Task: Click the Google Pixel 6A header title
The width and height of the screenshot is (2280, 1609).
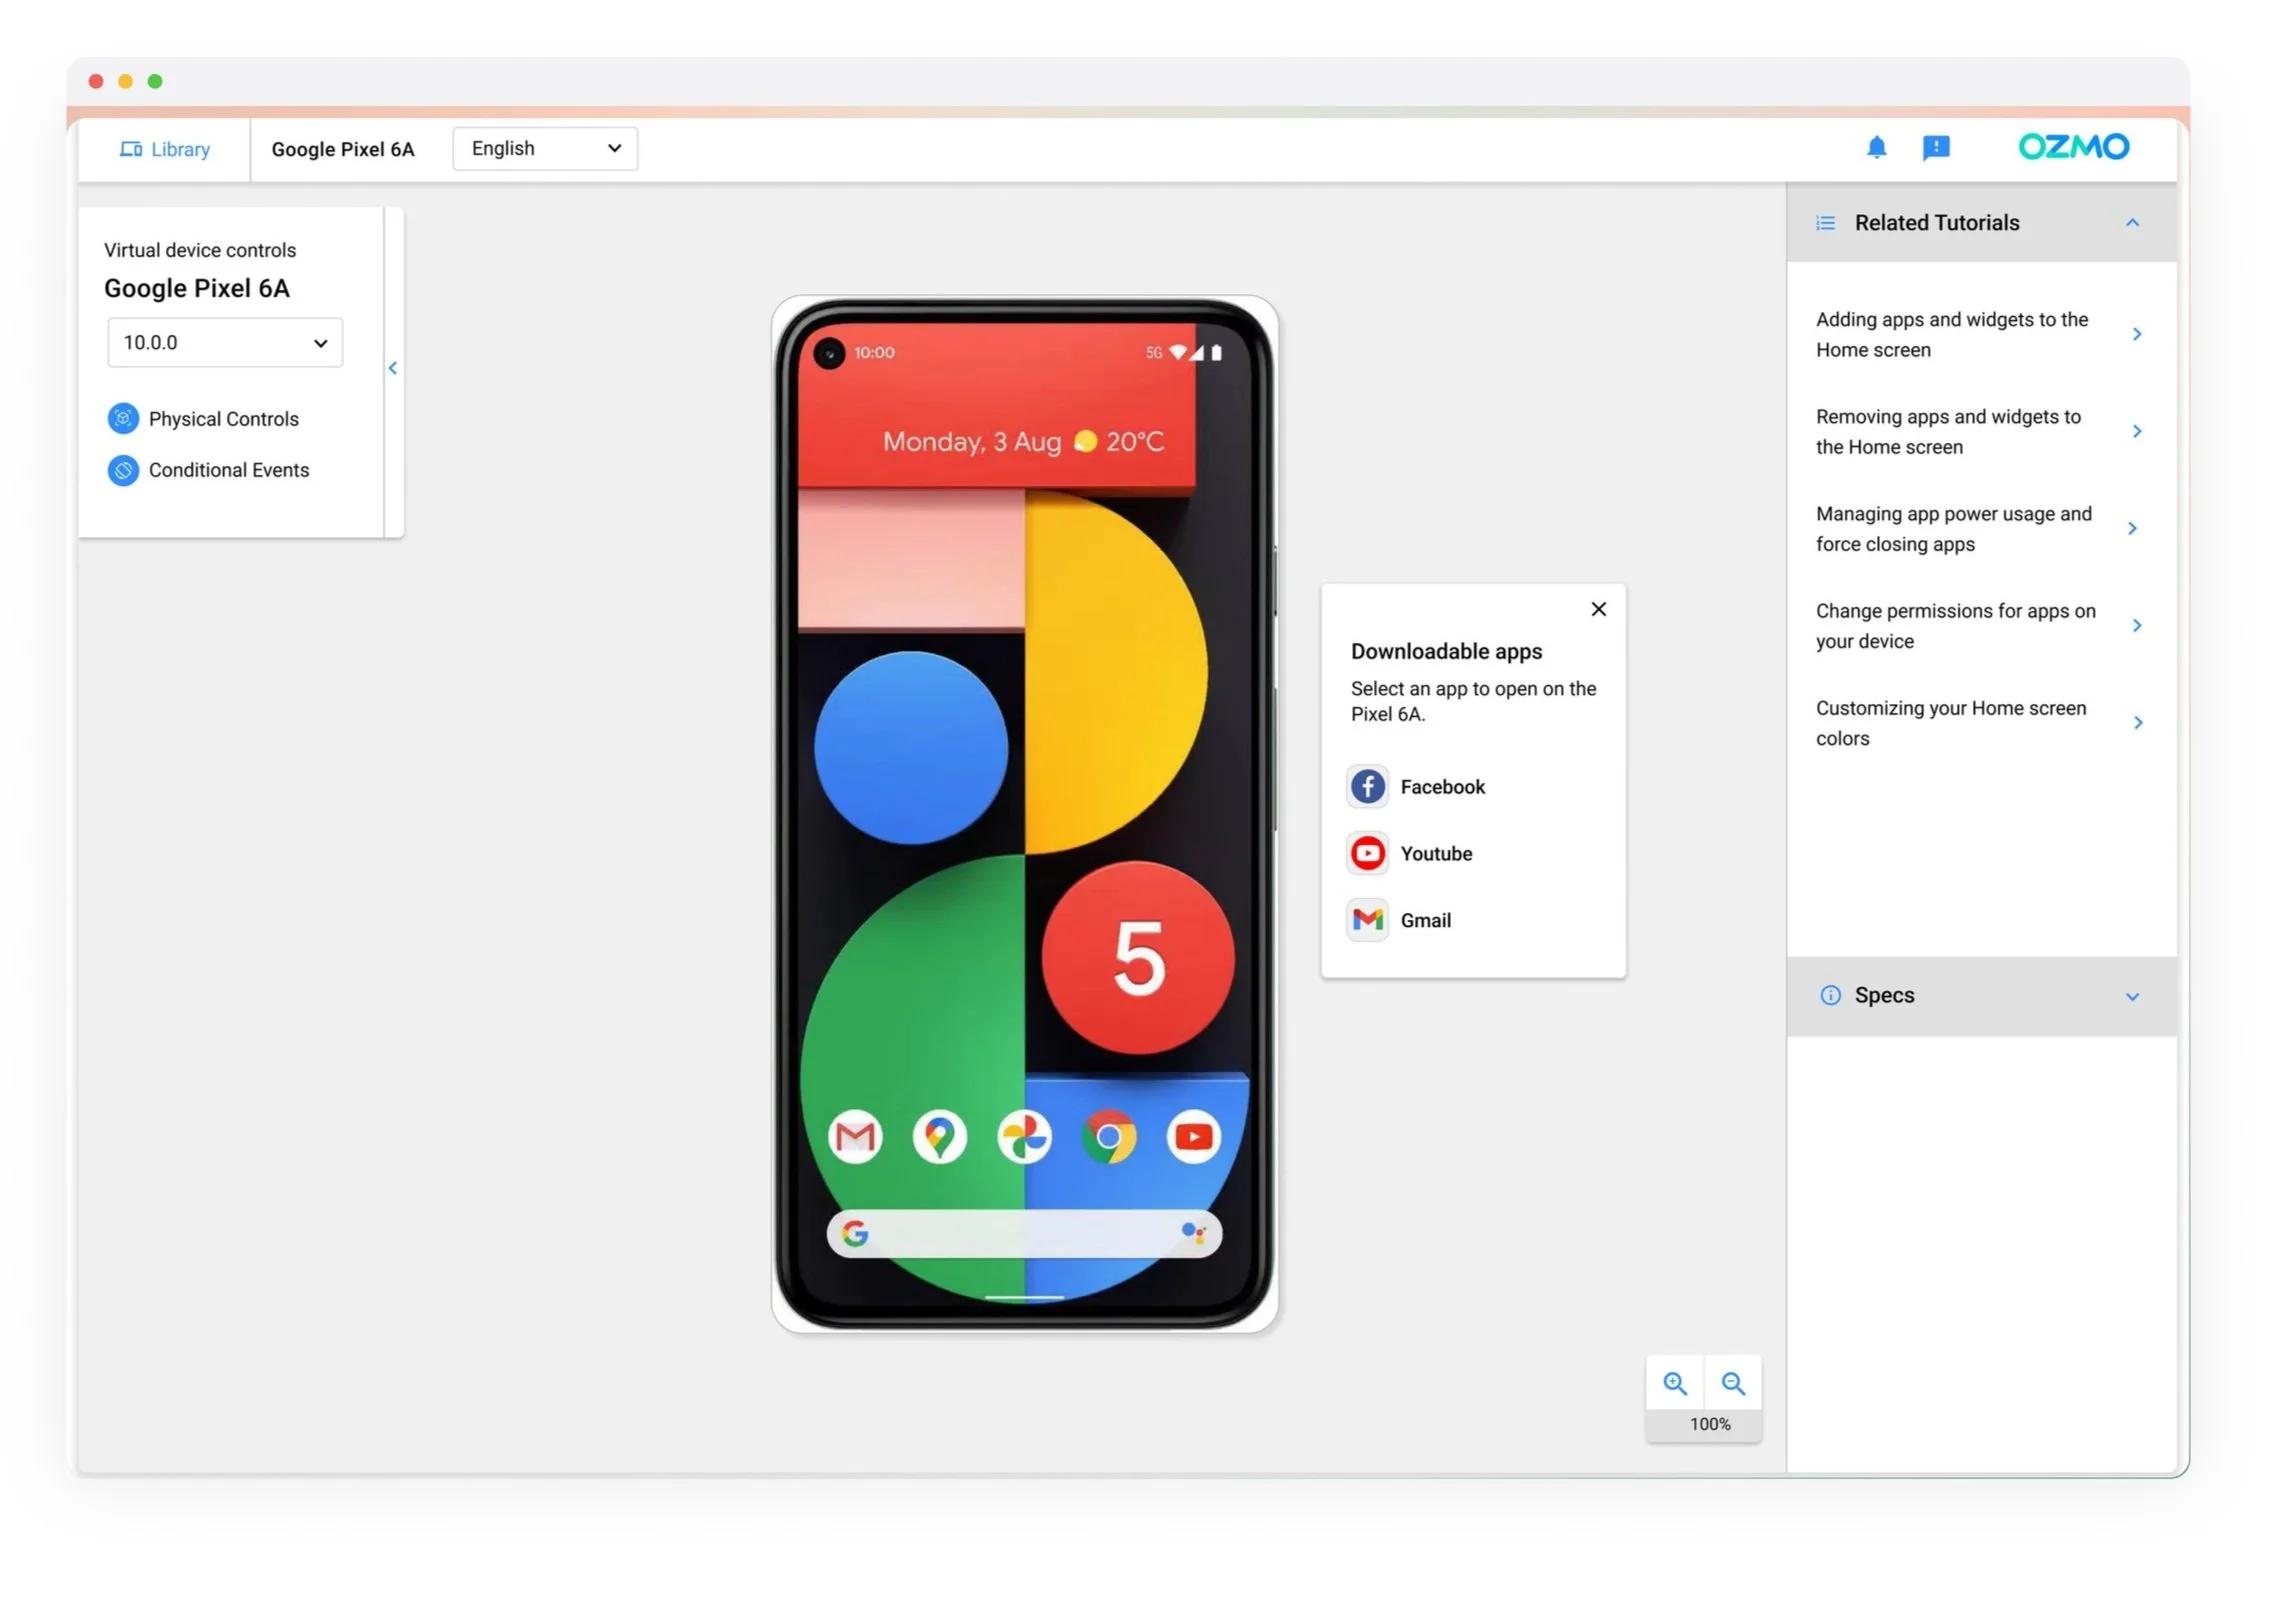Action: [x=342, y=149]
